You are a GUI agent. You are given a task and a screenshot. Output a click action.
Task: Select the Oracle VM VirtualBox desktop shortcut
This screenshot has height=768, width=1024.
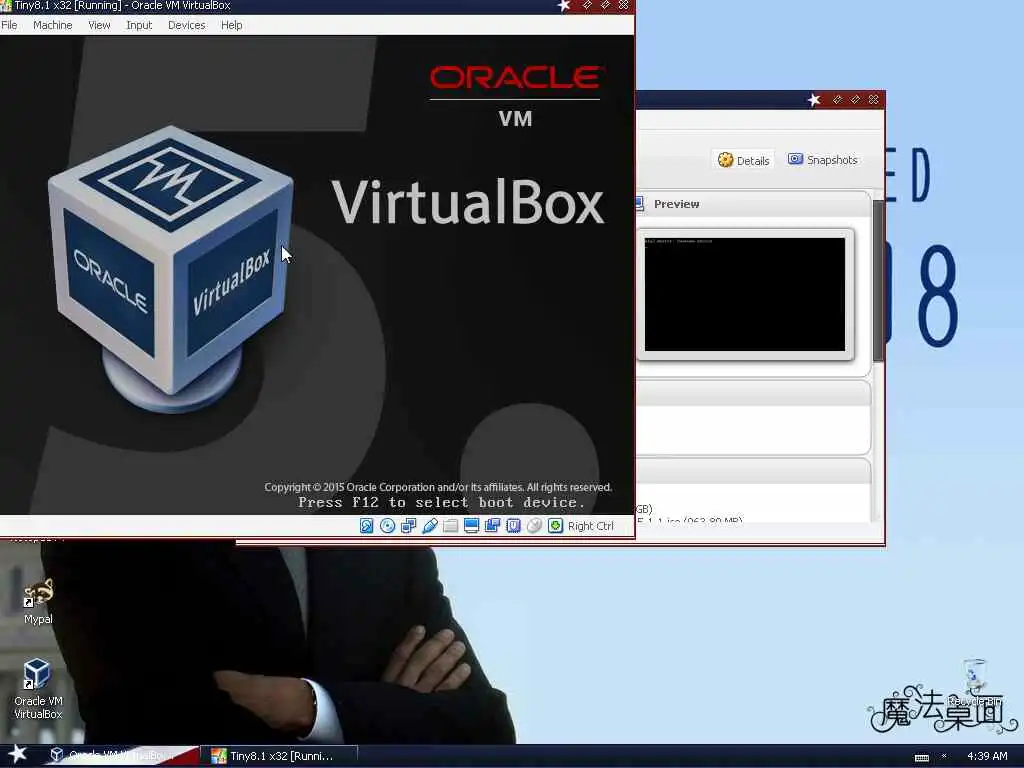click(x=38, y=689)
